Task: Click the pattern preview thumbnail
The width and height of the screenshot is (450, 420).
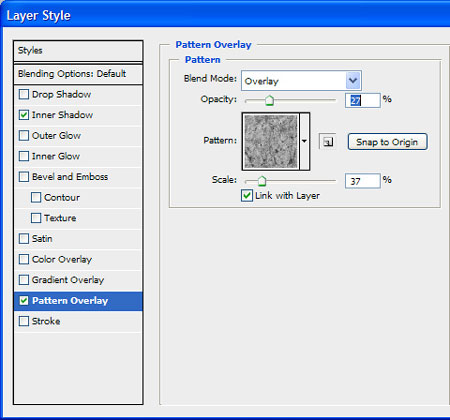Action: click(271, 141)
